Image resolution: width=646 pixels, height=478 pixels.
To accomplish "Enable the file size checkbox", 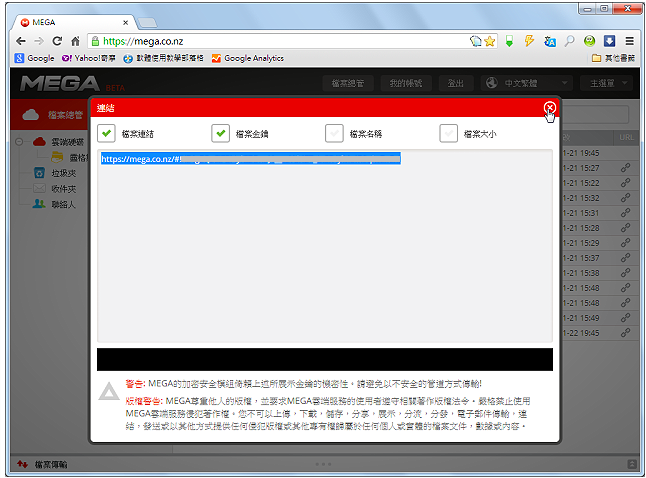I will click(449, 134).
